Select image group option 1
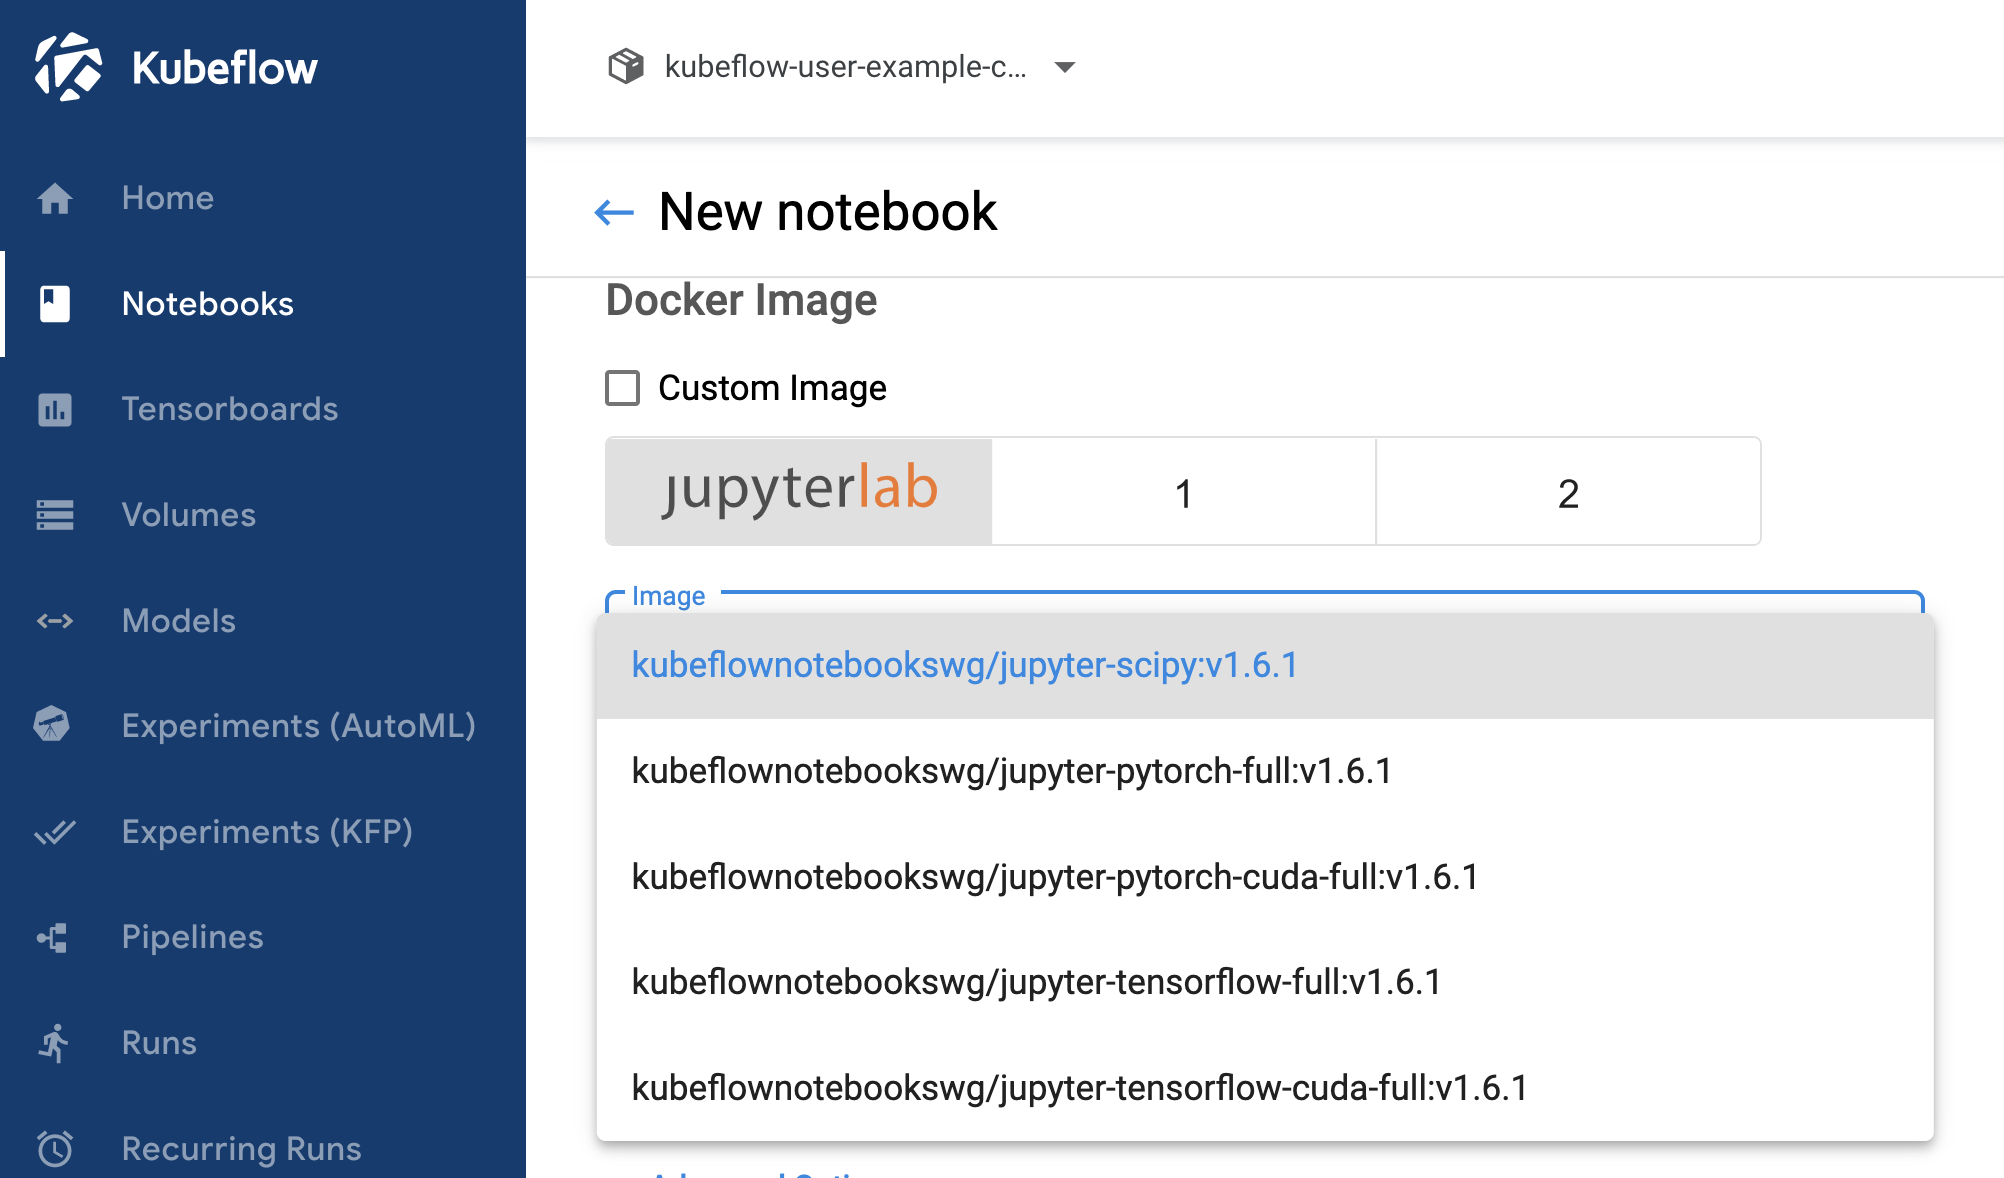The height and width of the screenshot is (1178, 2004). click(1183, 493)
